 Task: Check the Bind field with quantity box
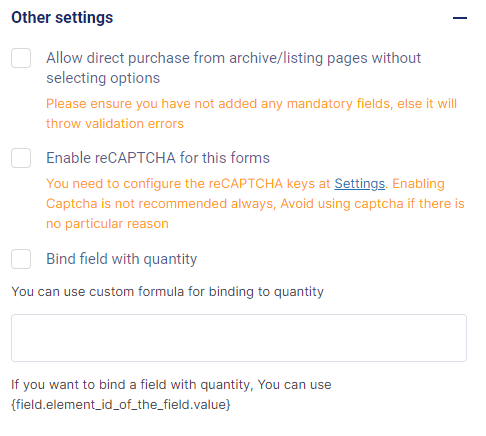click(21, 259)
